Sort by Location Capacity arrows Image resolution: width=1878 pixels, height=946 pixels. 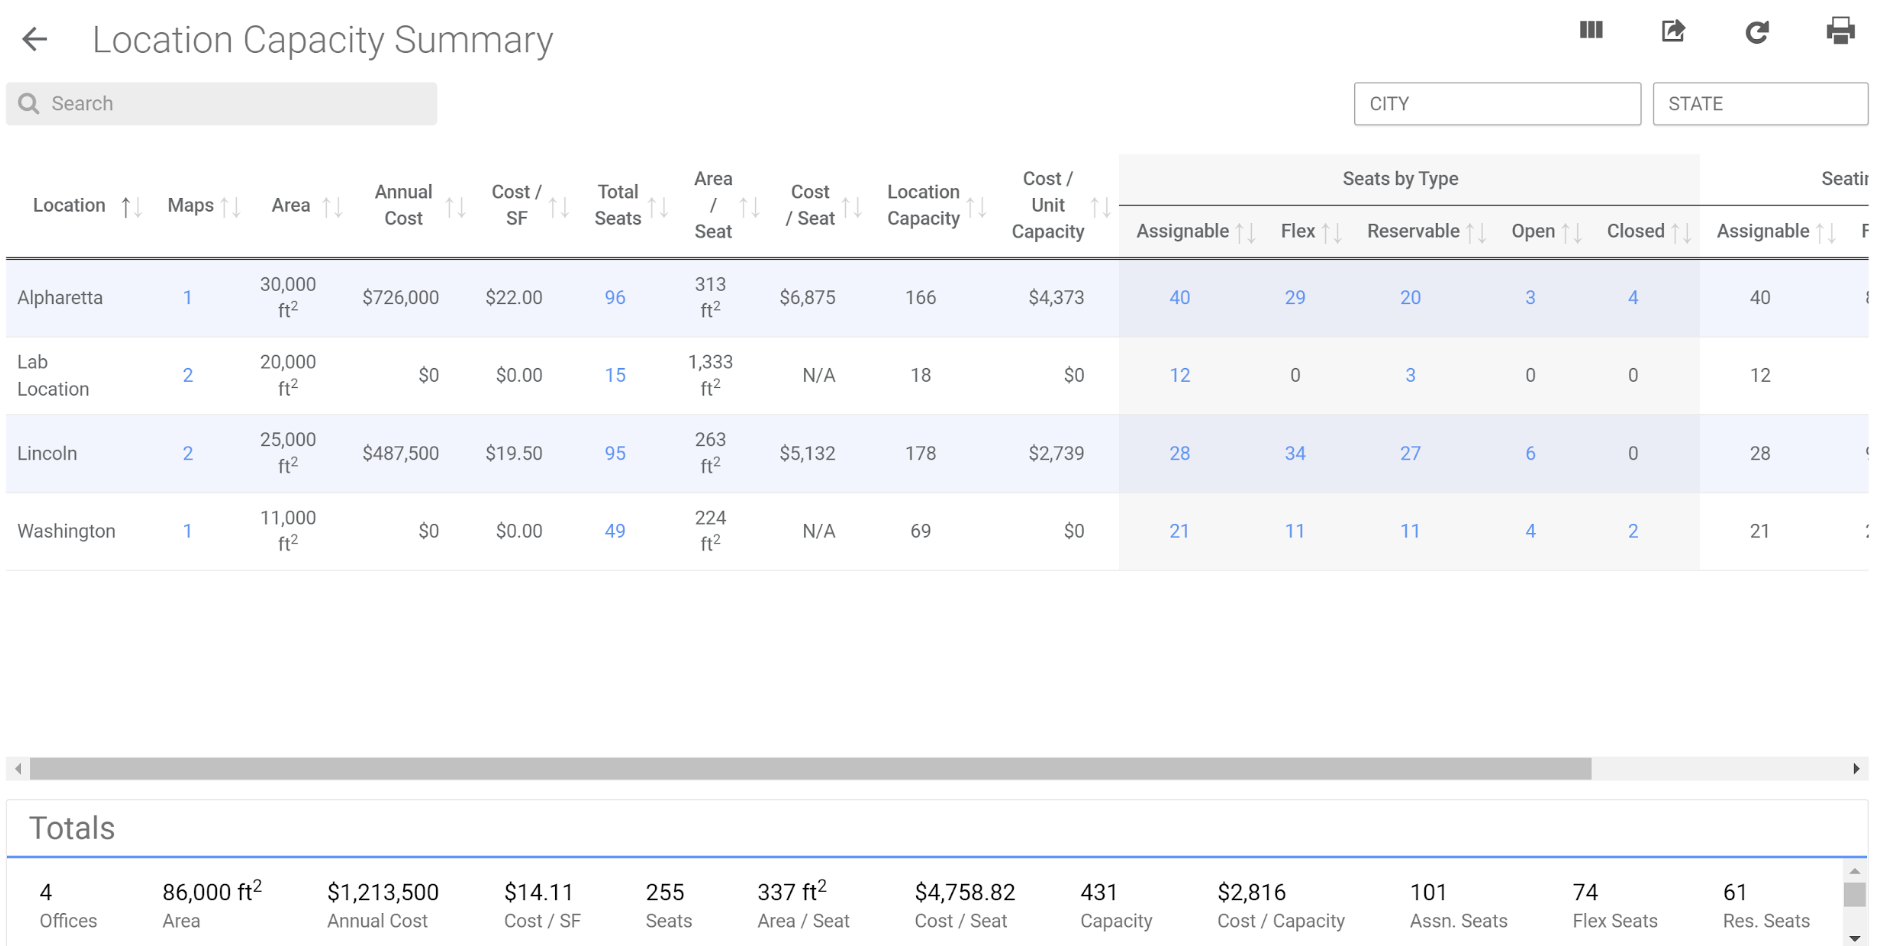tap(977, 207)
